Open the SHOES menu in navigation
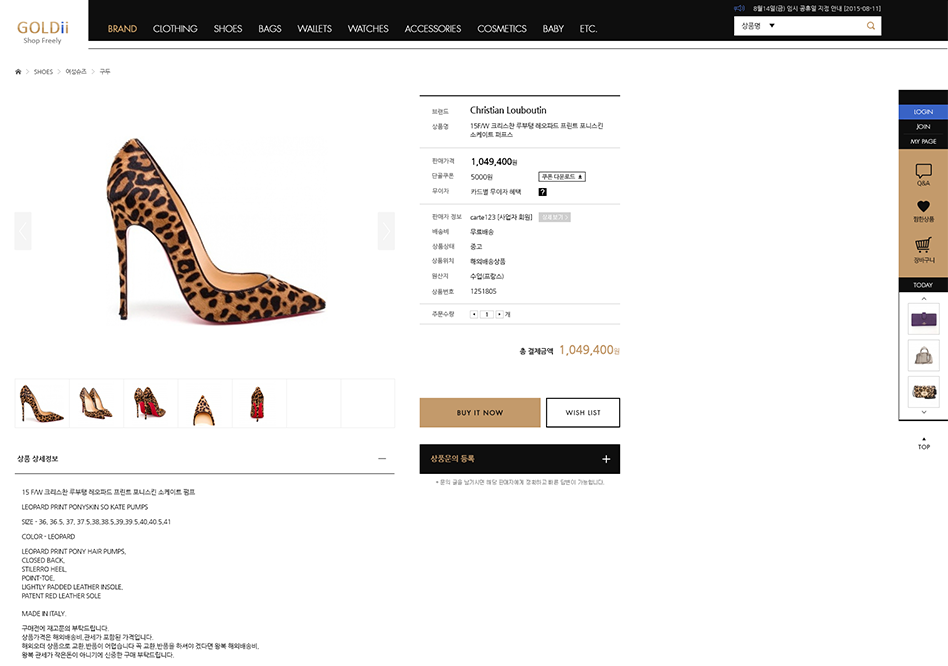The width and height of the screenshot is (948, 666). (x=227, y=29)
